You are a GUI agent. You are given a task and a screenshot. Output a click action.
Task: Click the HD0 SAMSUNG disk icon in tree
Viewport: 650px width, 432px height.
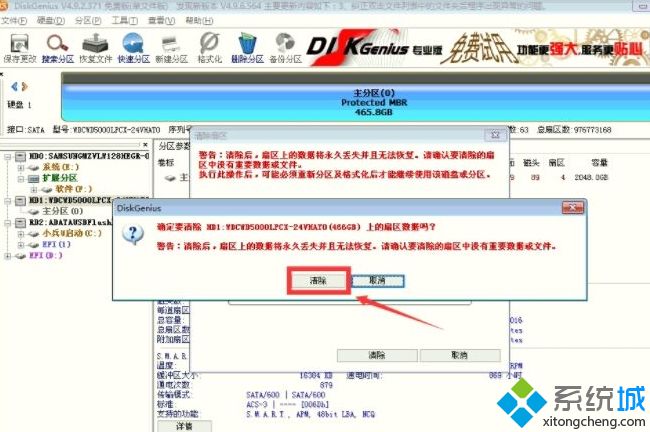pos(20,156)
